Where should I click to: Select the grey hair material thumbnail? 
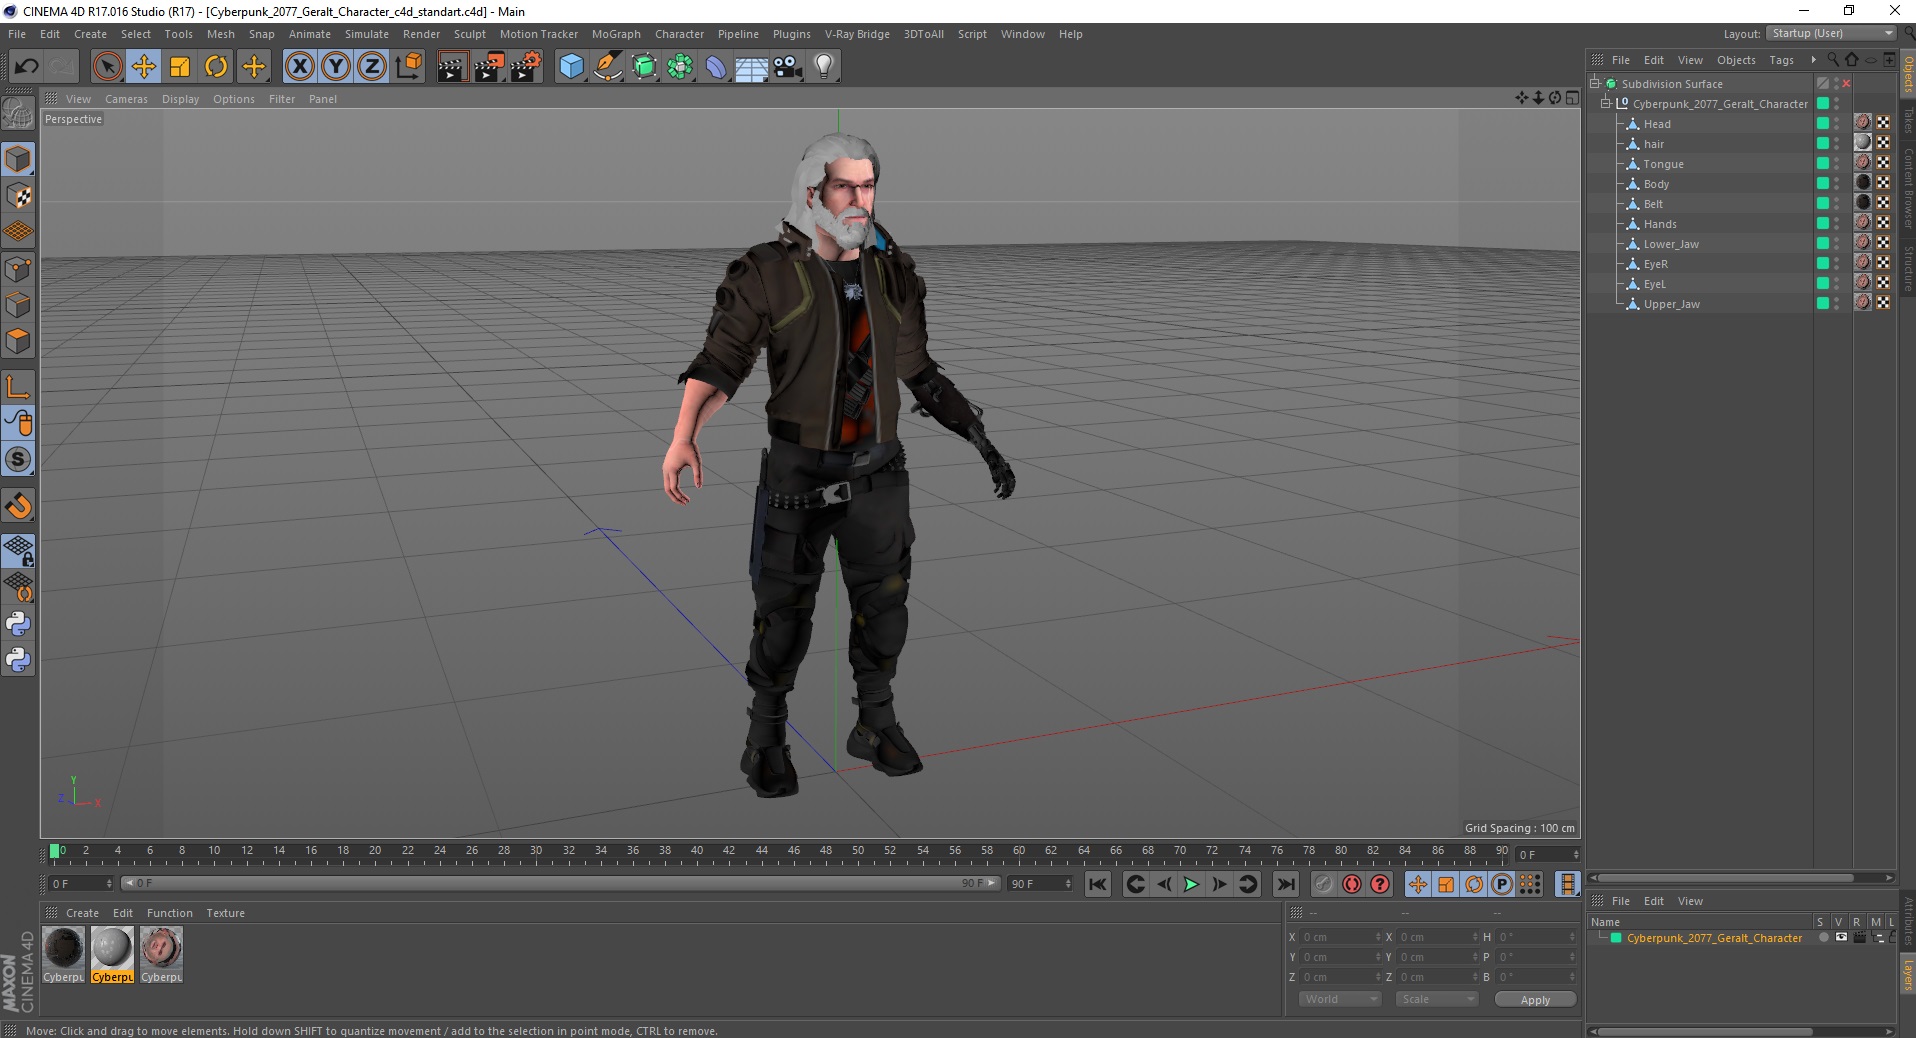(x=112, y=955)
